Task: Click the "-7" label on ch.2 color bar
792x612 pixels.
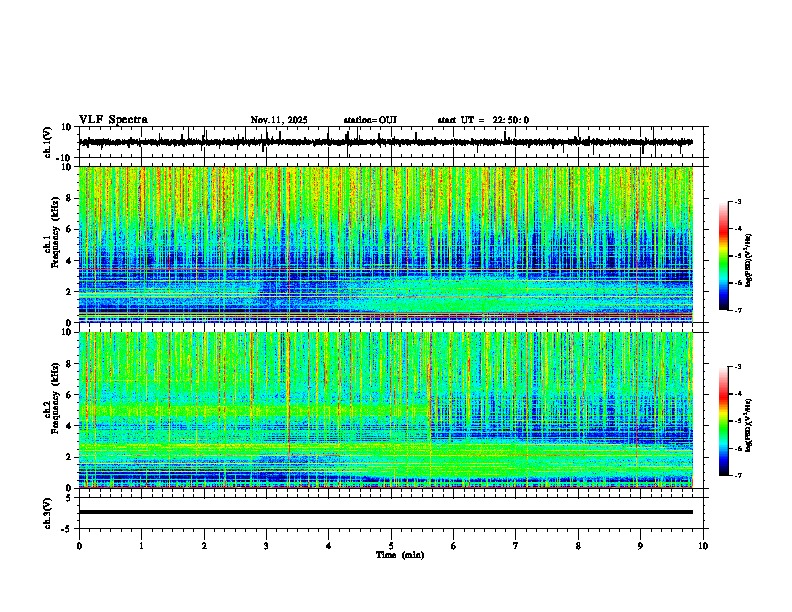Action: pyautogui.click(x=737, y=476)
